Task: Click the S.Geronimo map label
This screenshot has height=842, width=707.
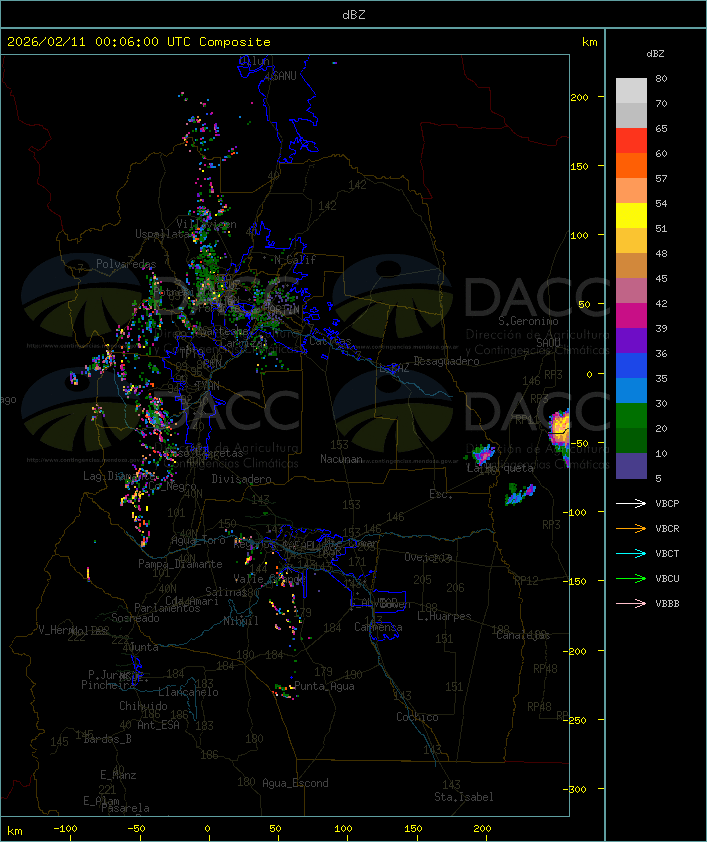Action: click(528, 321)
